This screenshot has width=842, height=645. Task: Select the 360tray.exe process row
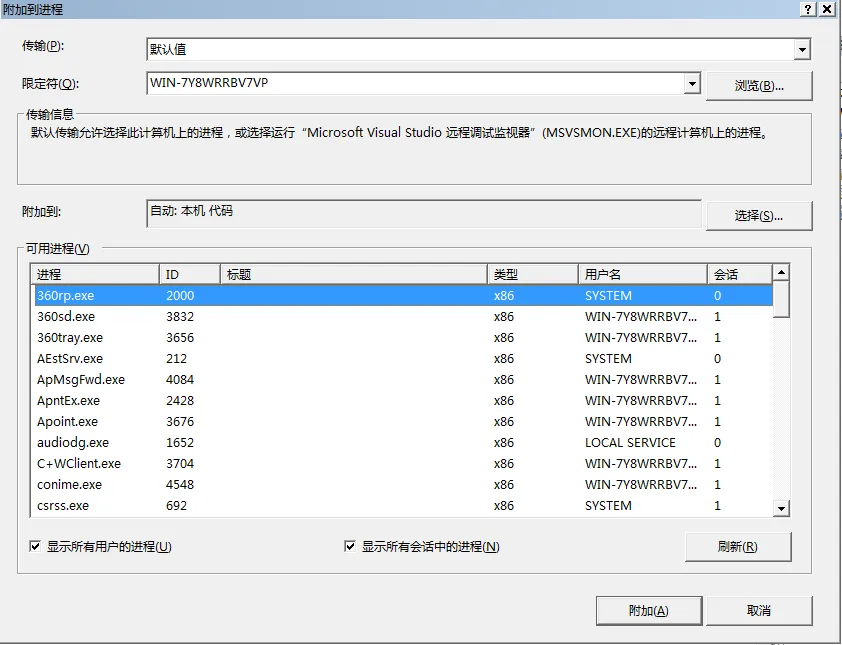(403, 337)
